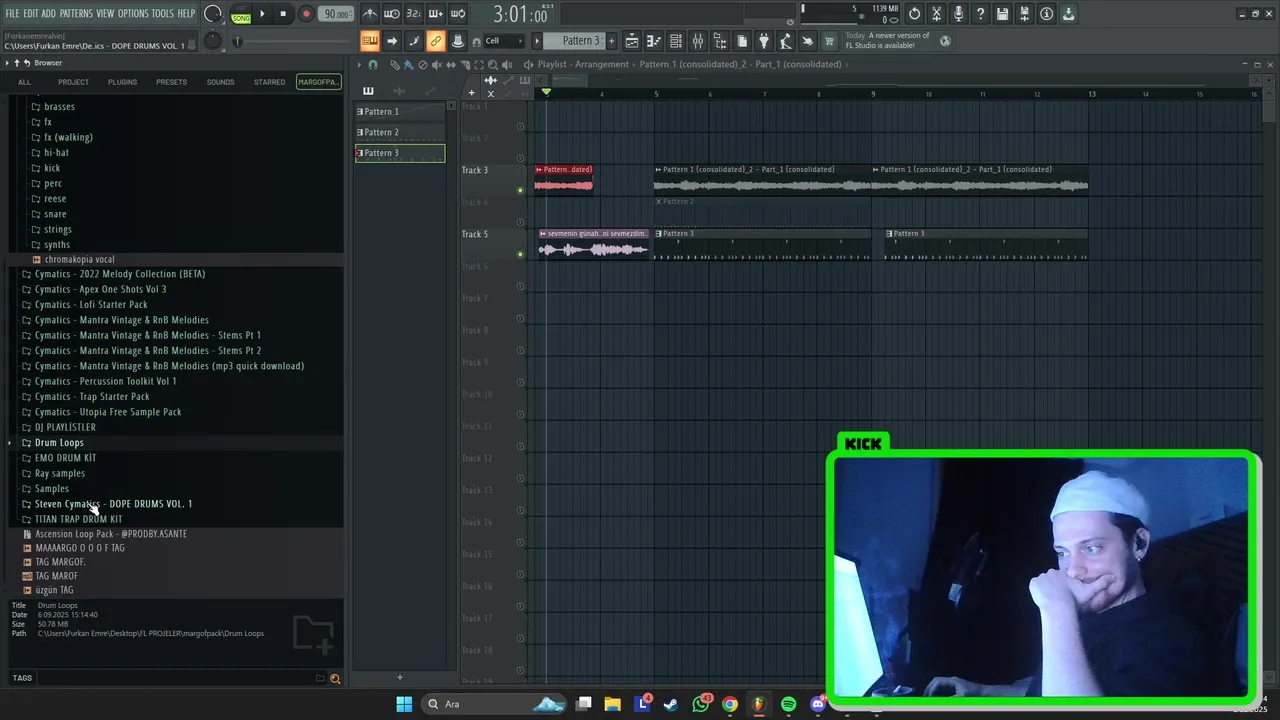This screenshot has height=720, width=1280.
Task: Open the Mixer icon
Action: (698, 41)
